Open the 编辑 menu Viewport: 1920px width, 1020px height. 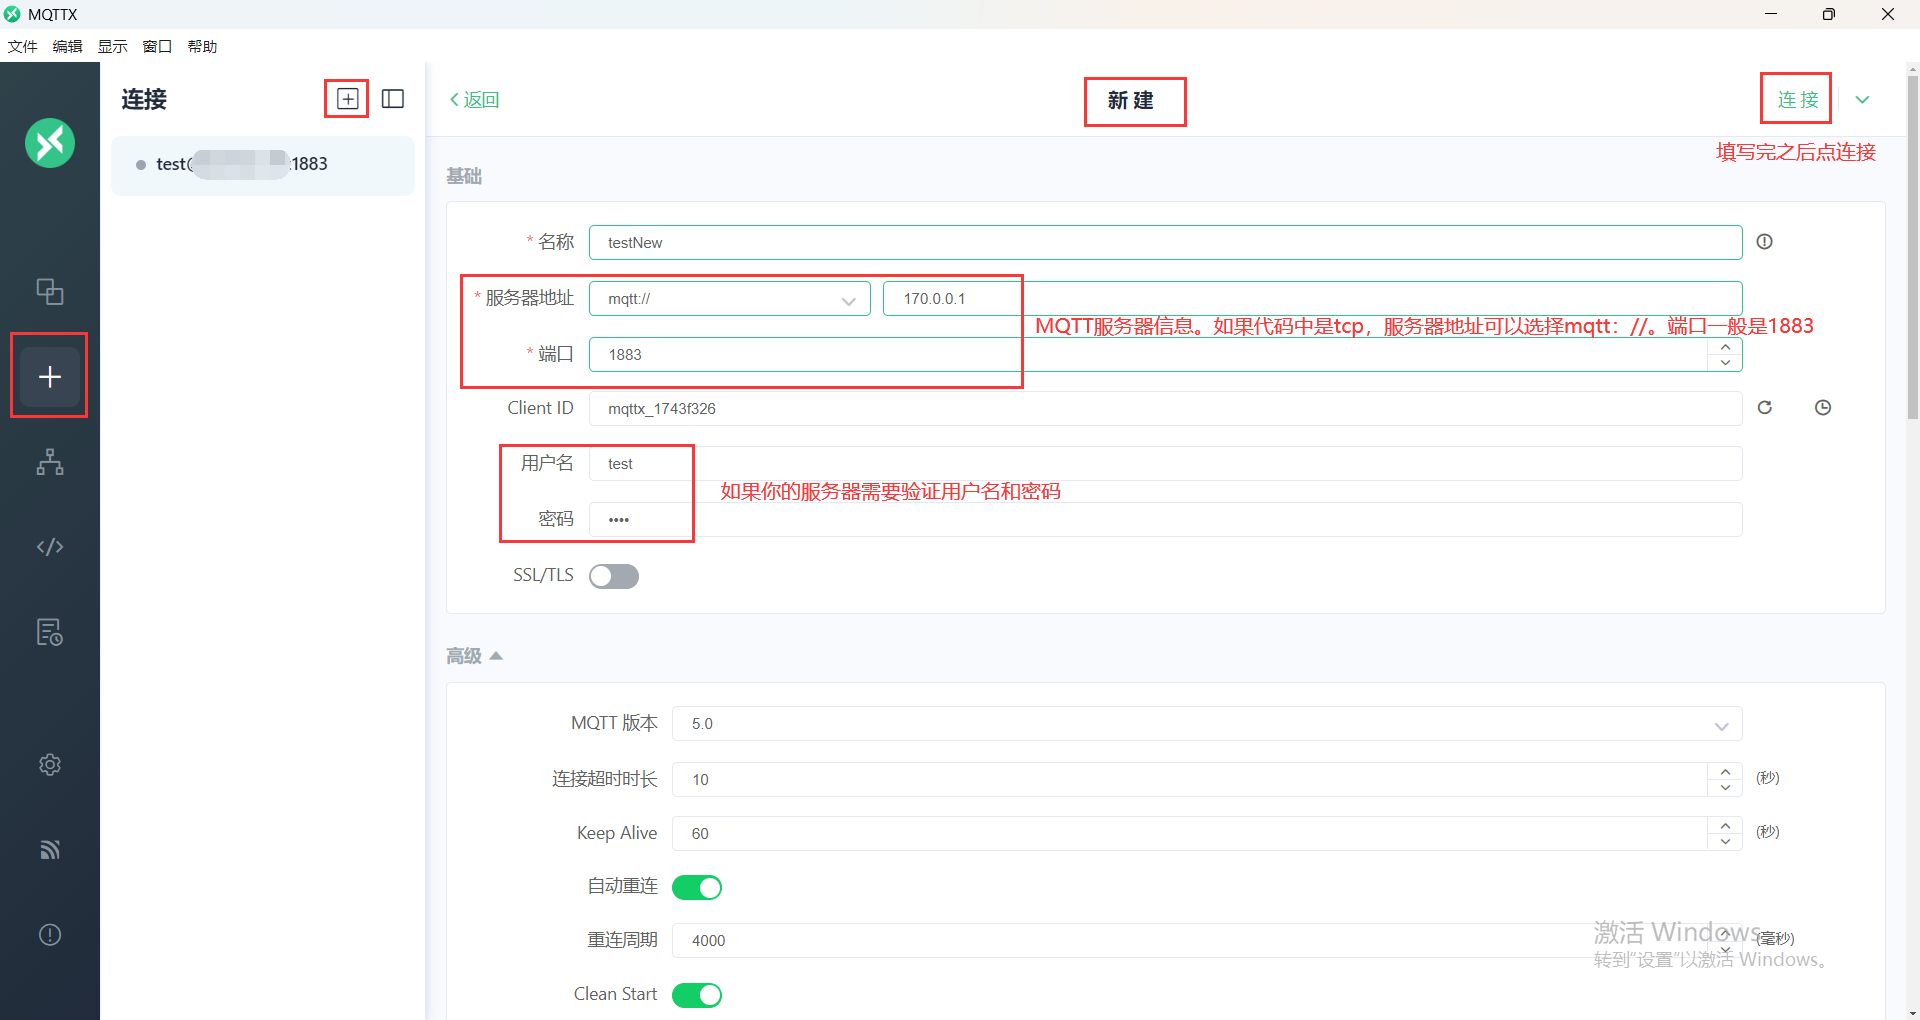(x=67, y=46)
